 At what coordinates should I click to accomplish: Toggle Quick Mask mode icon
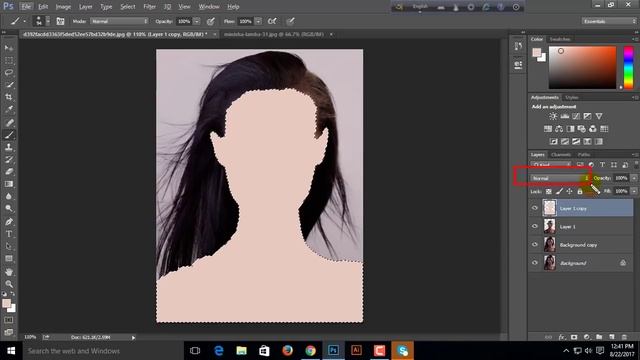coord(9,320)
